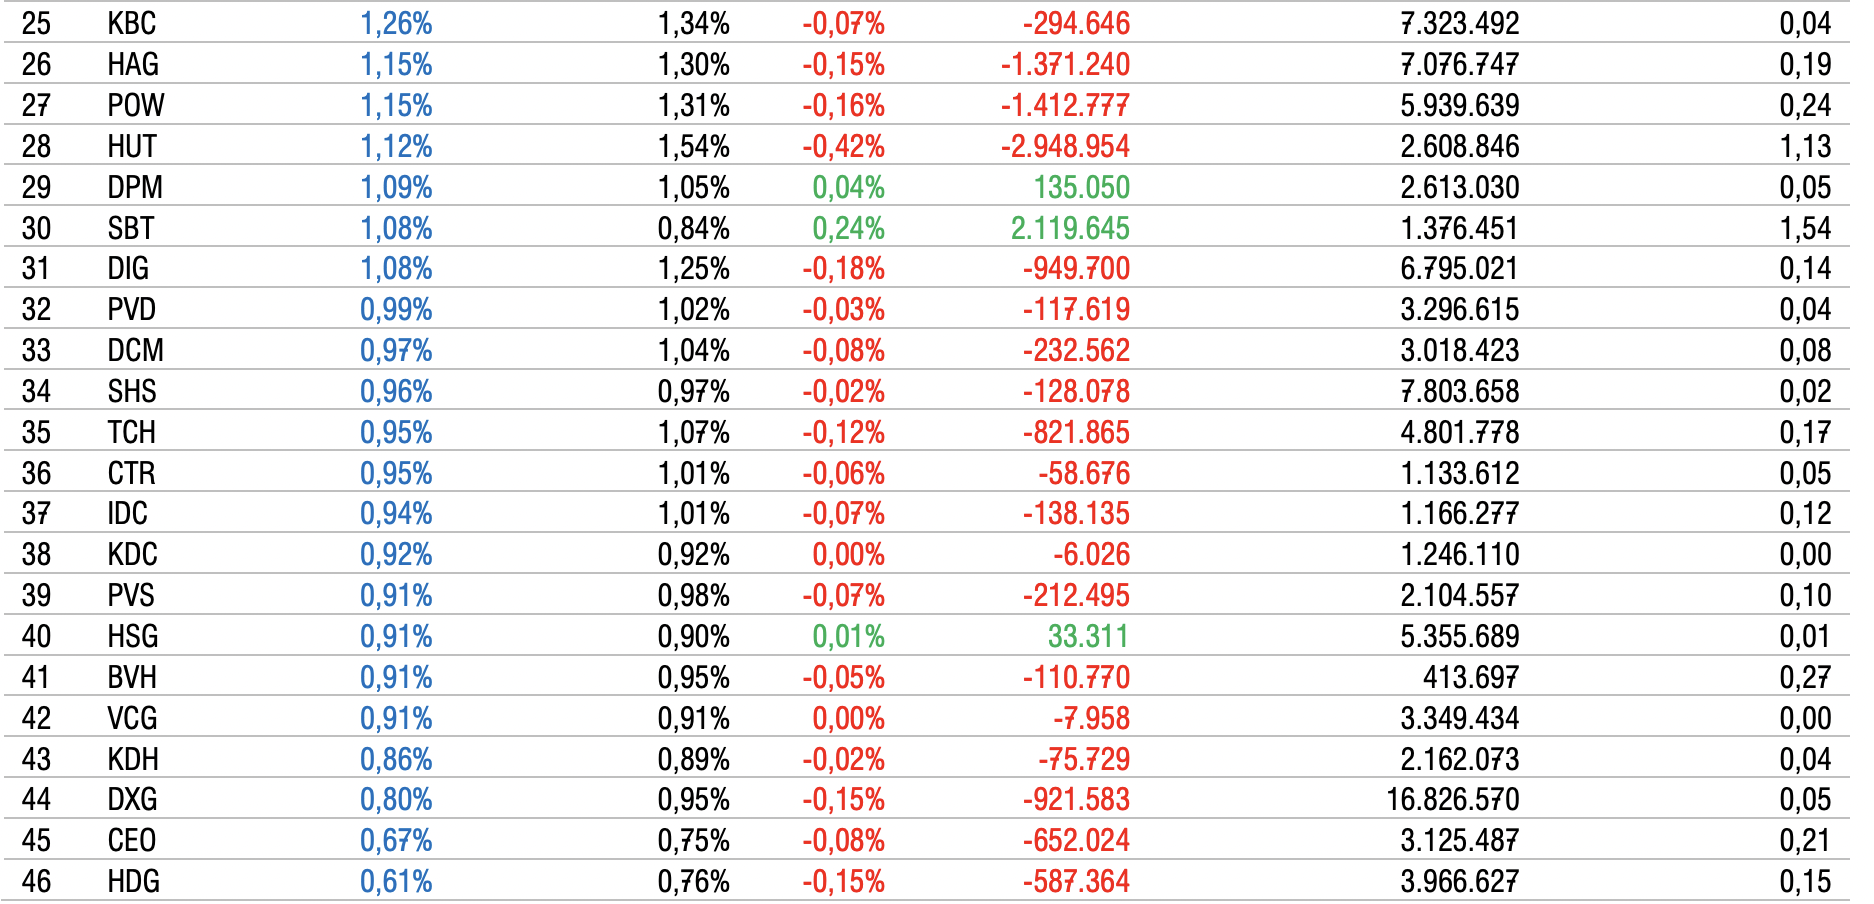This screenshot has width=1874, height=904.
Task: Select SBT's green 0,24% change
Action: [848, 228]
